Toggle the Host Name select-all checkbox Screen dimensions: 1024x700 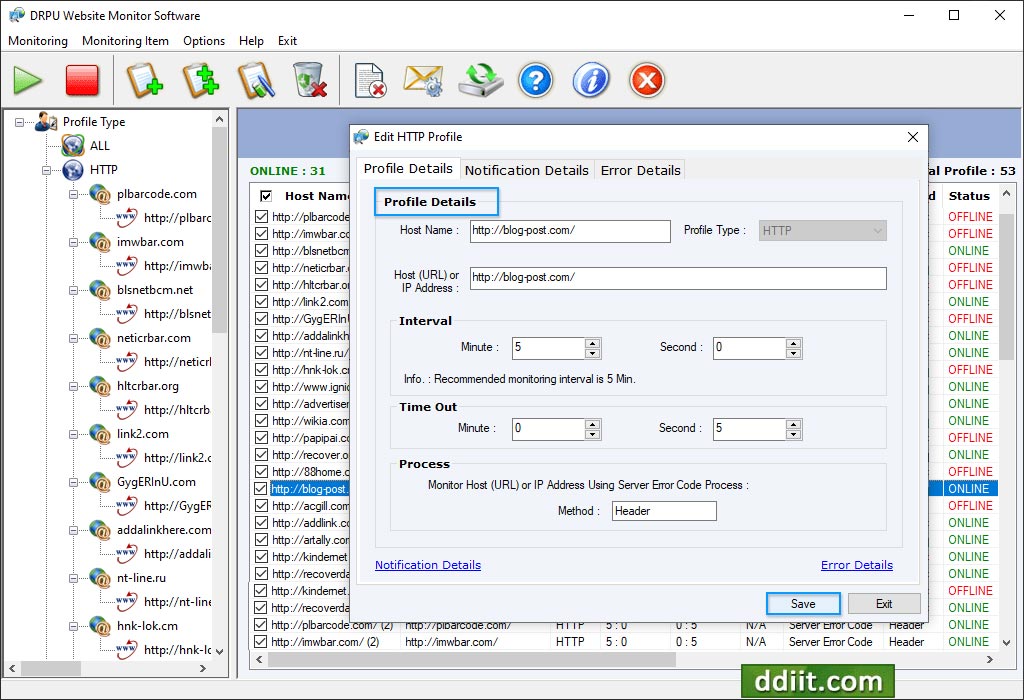[x=265, y=196]
